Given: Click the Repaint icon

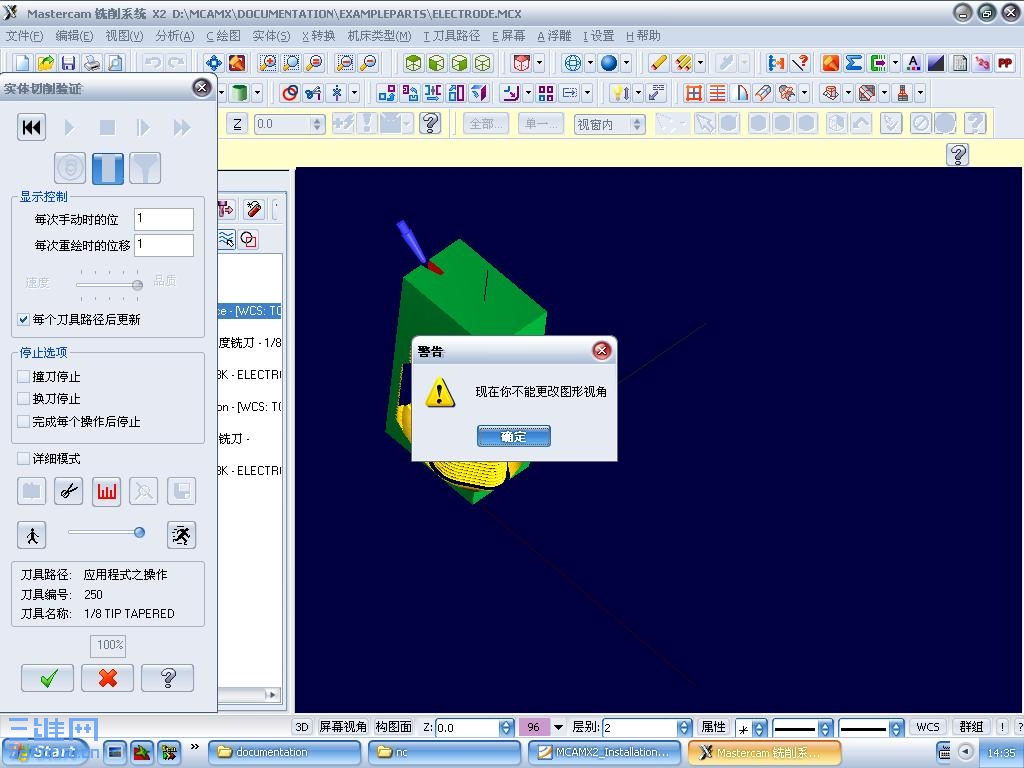Looking at the screenshot, I should [x=236, y=63].
